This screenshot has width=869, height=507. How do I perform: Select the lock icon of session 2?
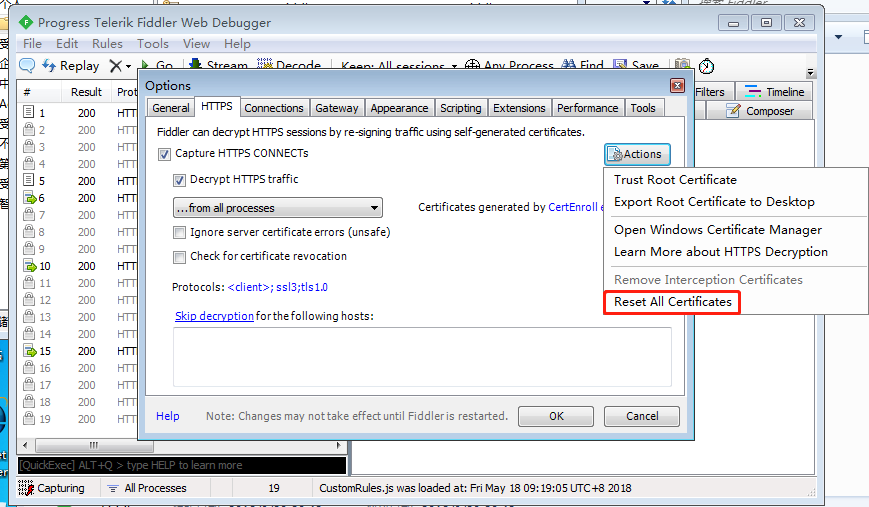29,129
